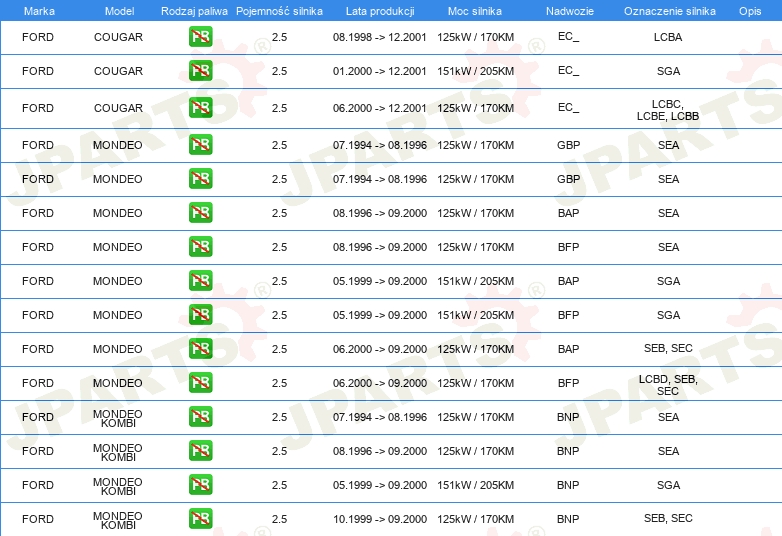
Task: Click COUGAR in the LCBA row
Action: coord(118,37)
